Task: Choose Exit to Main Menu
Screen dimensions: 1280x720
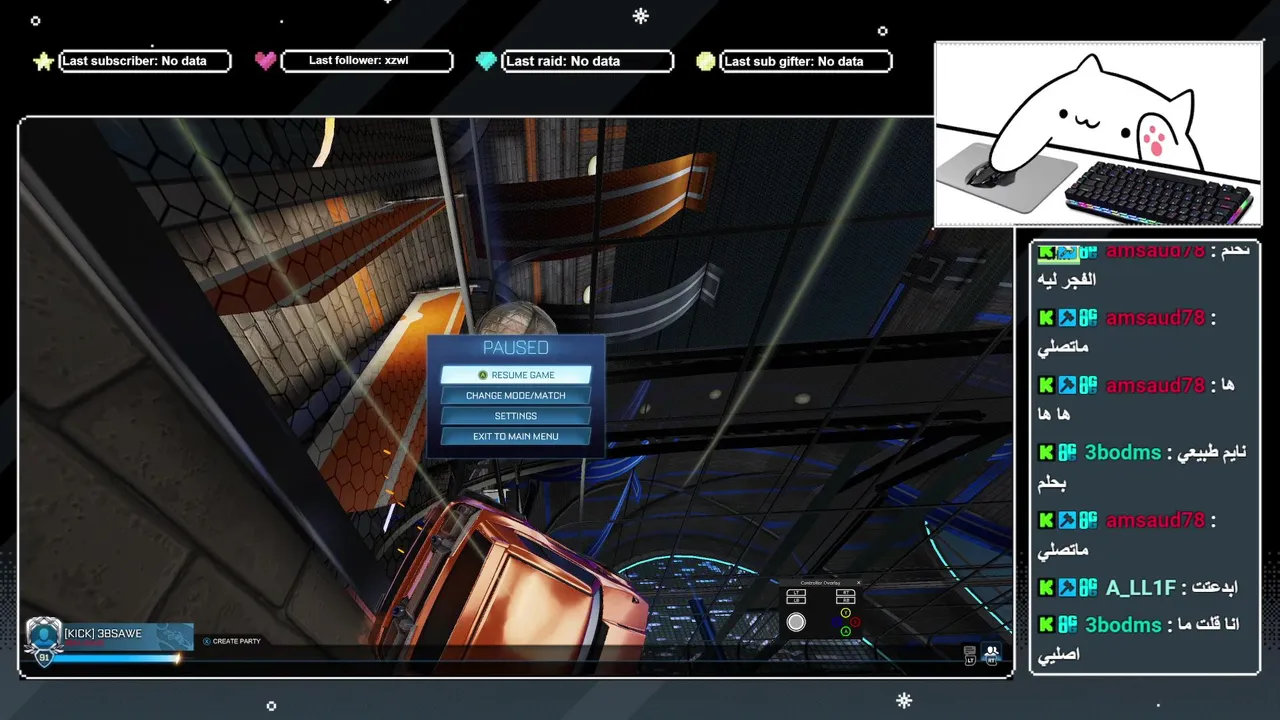Action: pyautogui.click(x=516, y=436)
